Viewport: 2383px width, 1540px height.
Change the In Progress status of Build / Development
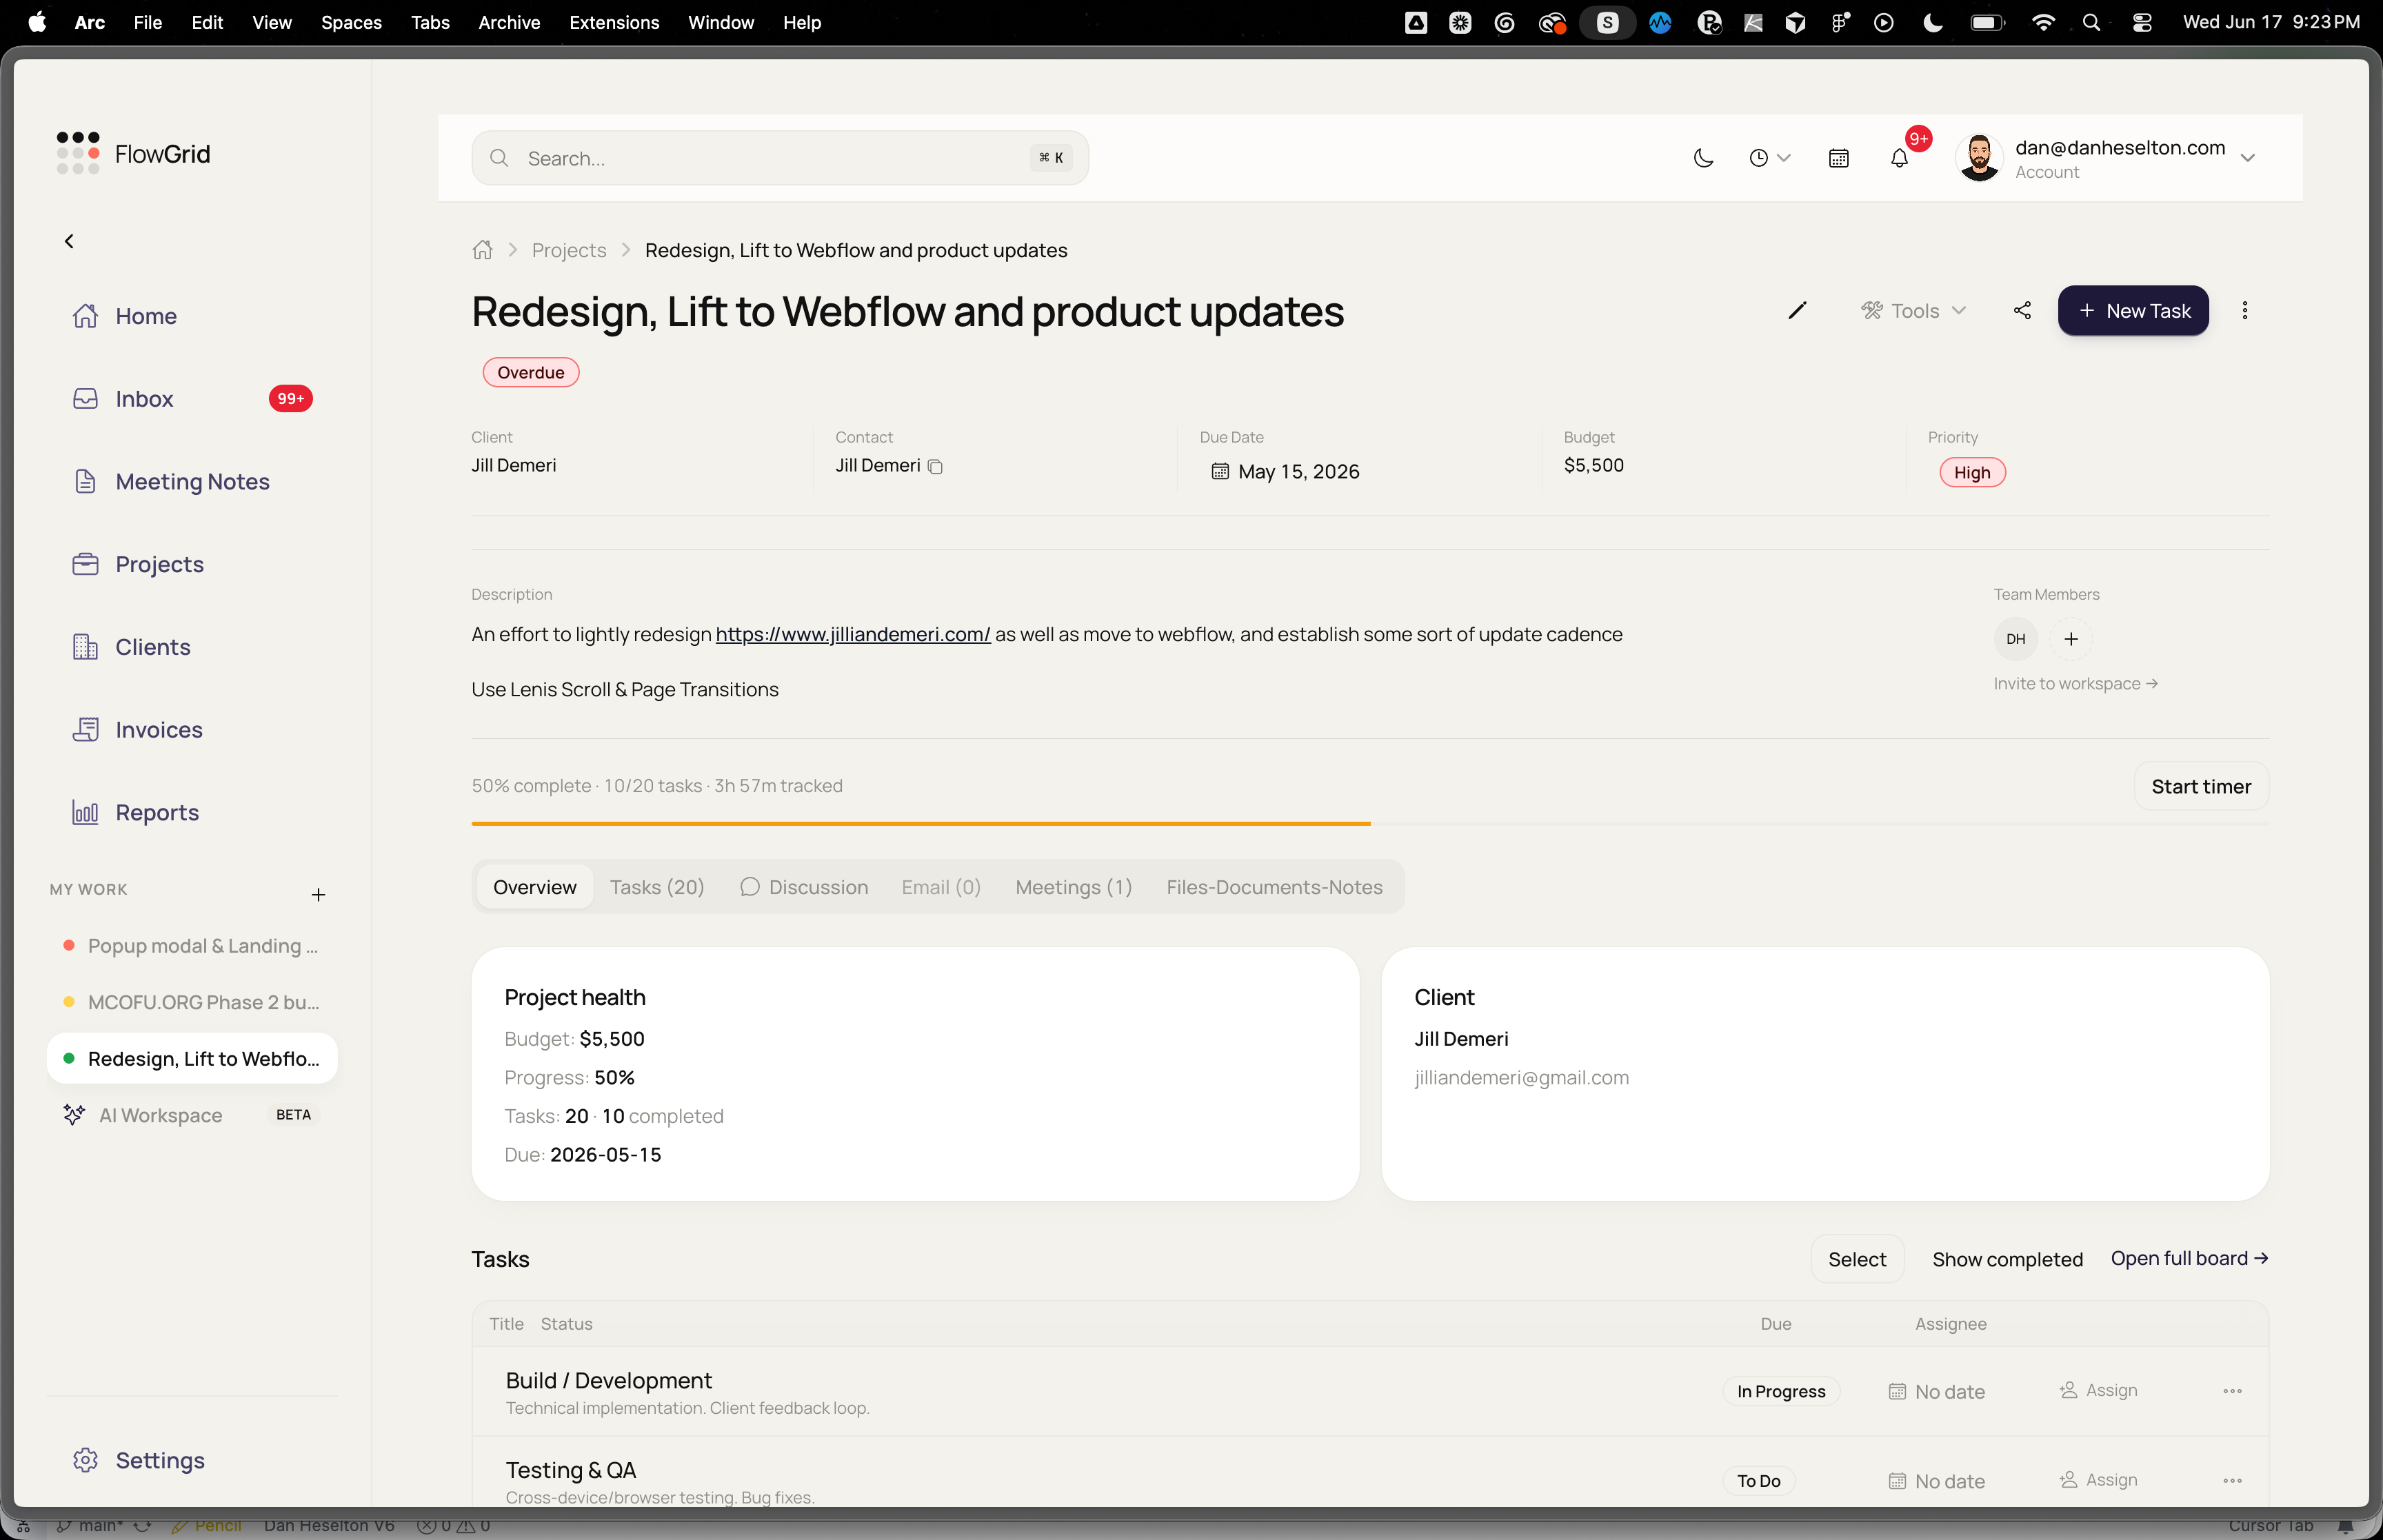1780,1392
